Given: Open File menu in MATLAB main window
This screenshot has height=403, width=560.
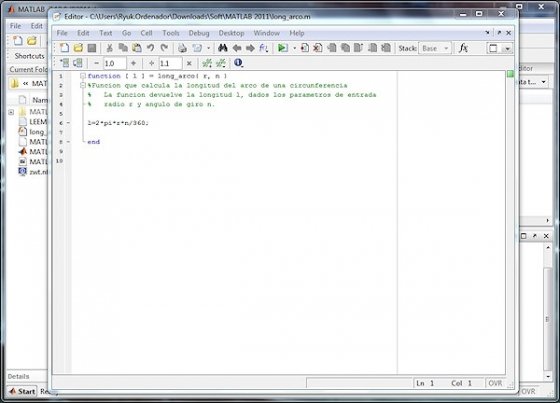Looking at the screenshot, I should (x=15, y=26).
